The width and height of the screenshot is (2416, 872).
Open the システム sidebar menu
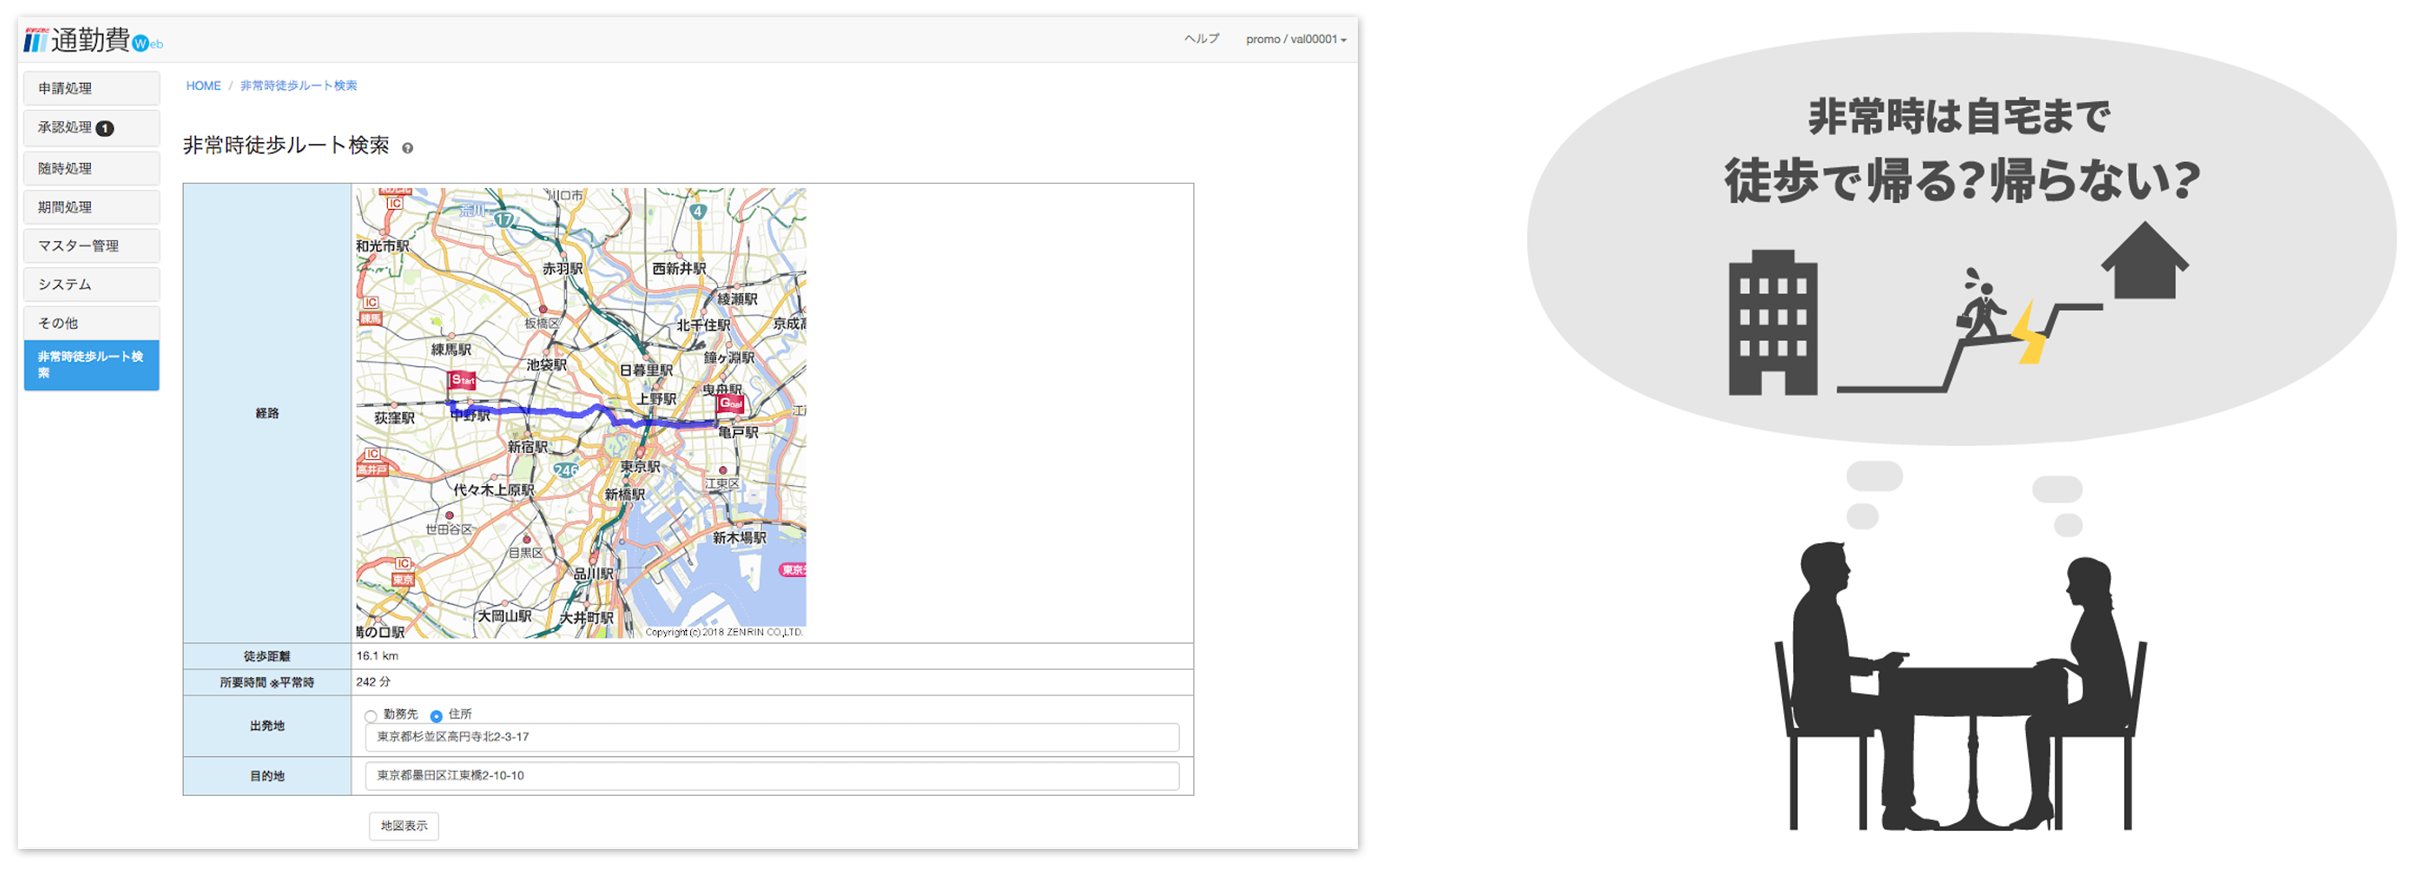(x=91, y=285)
